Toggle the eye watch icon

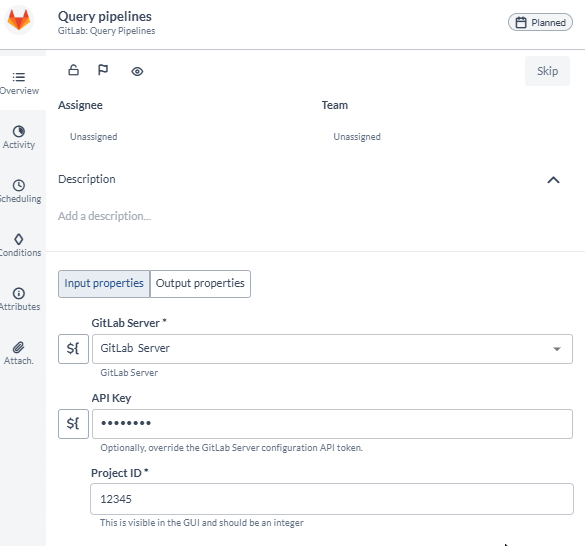(137, 71)
